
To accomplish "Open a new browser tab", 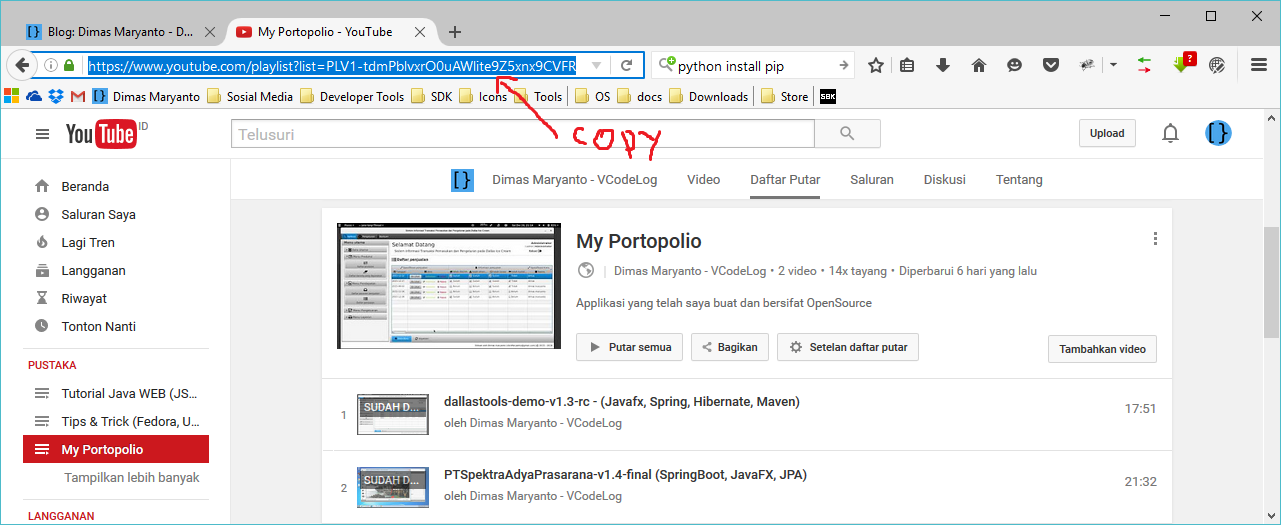I will tap(455, 32).
